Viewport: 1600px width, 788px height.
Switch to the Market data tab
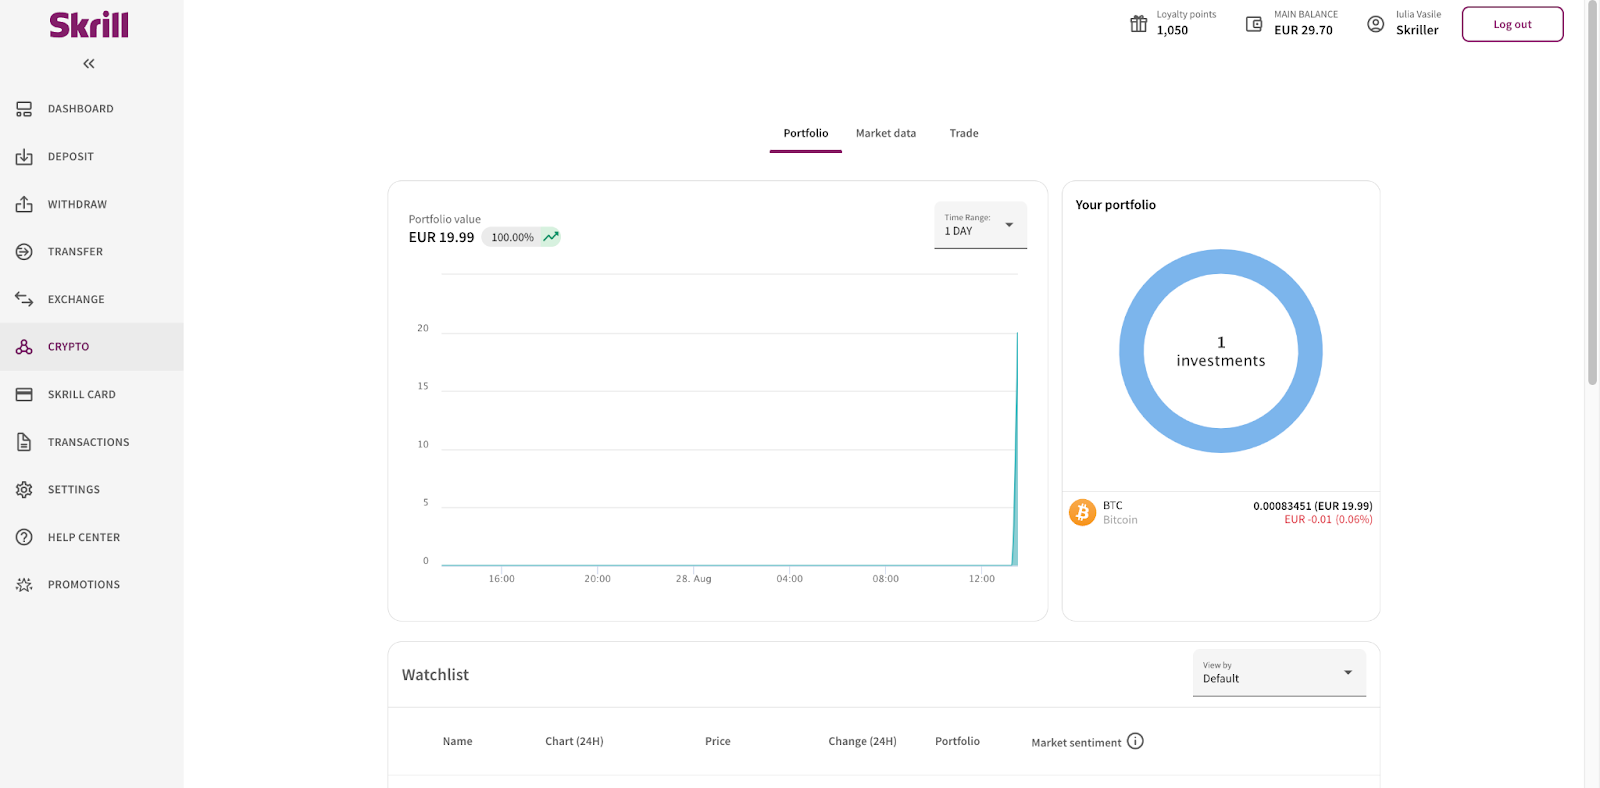point(885,133)
